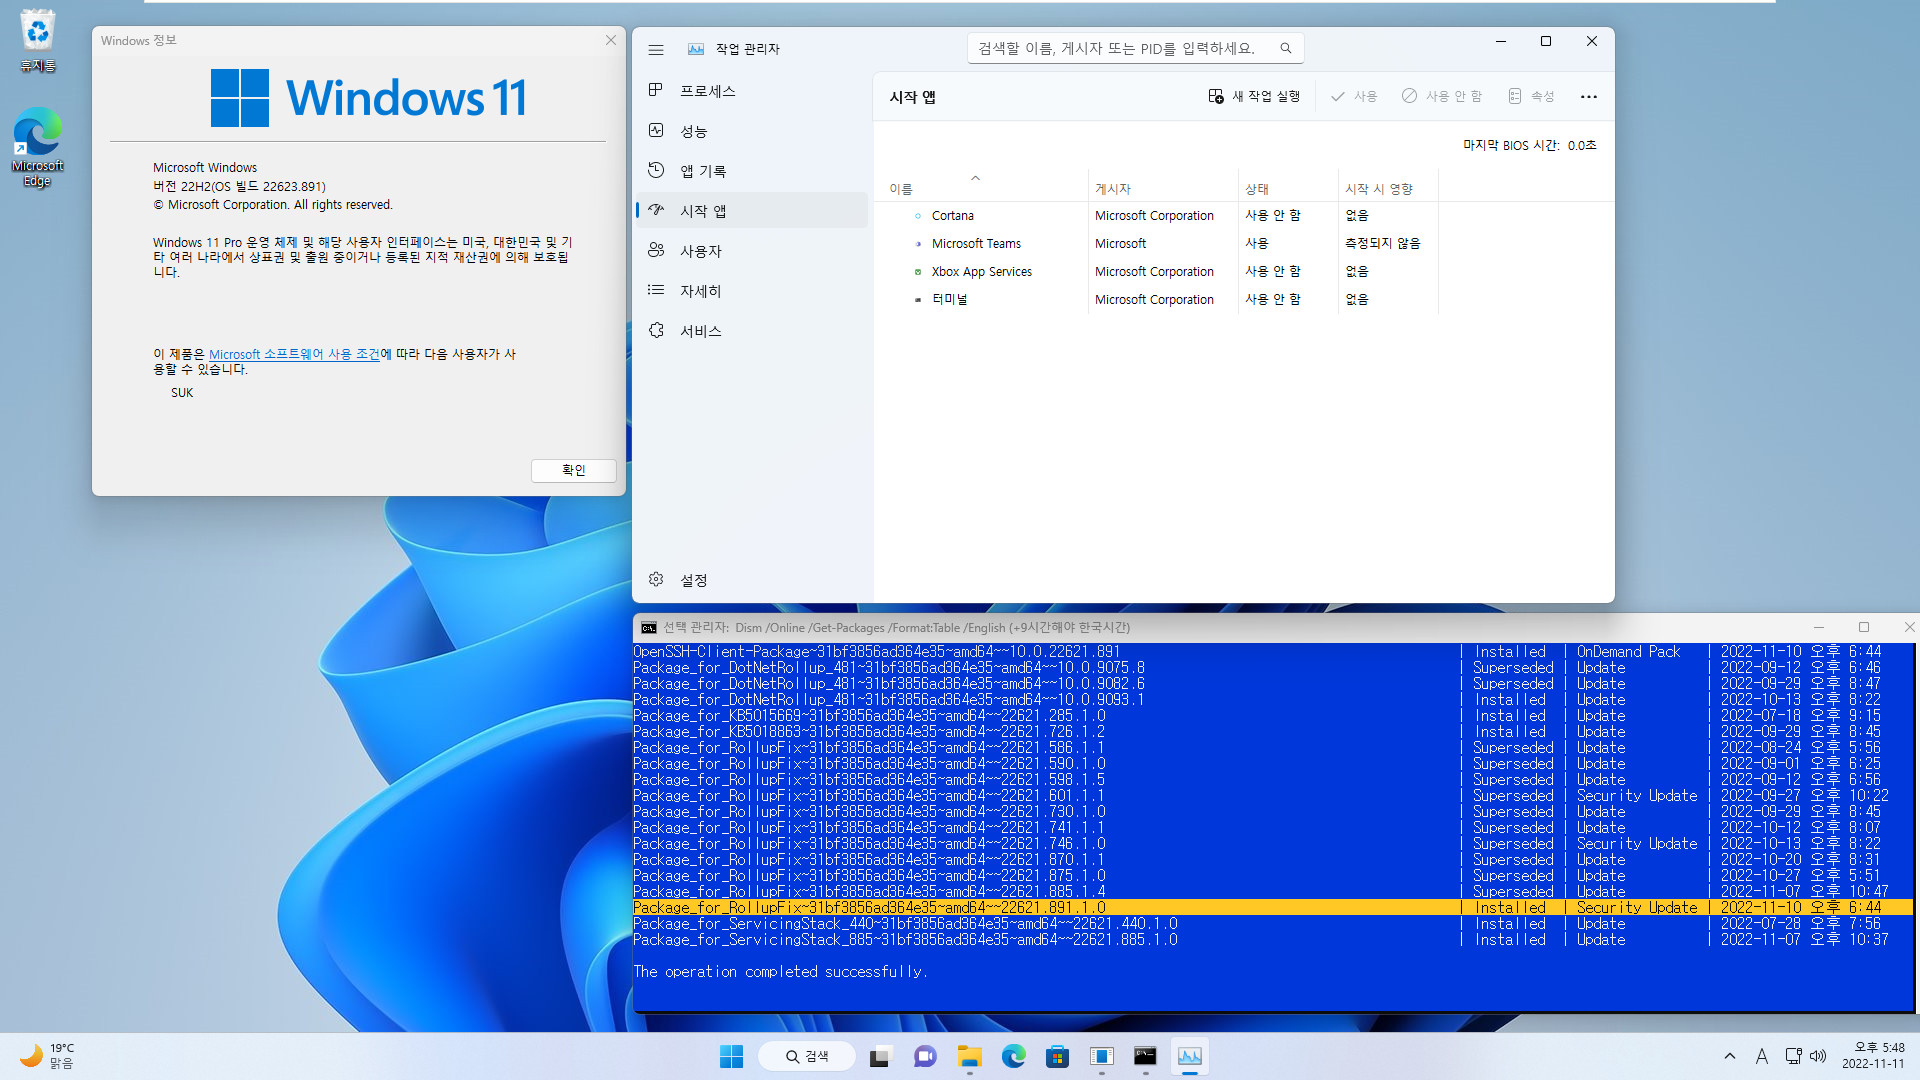Expand the system tray hidden icons chevron
1920x1080 pixels.
click(1729, 1056)
